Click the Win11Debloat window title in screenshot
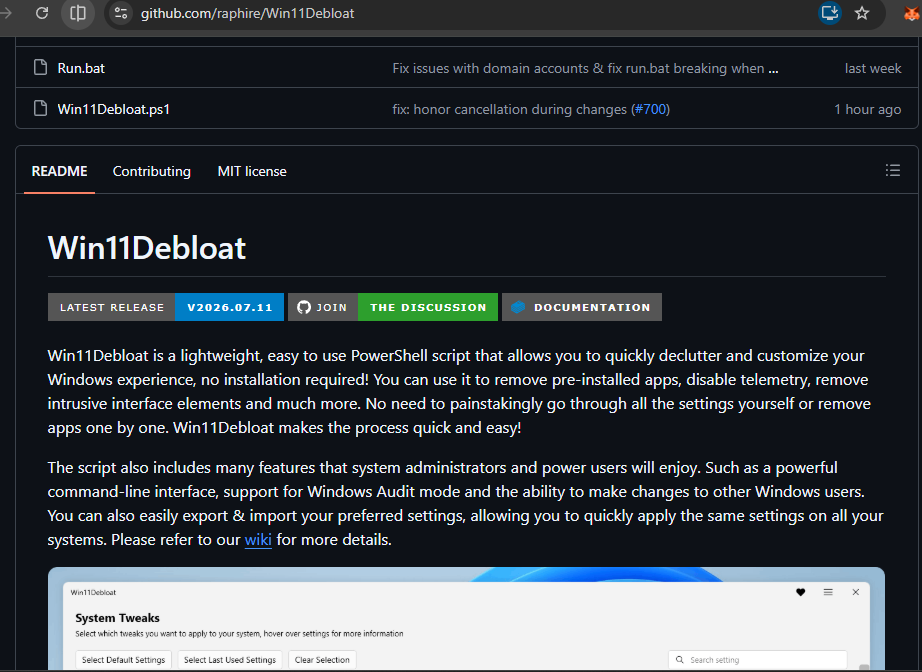 point(93,592)
